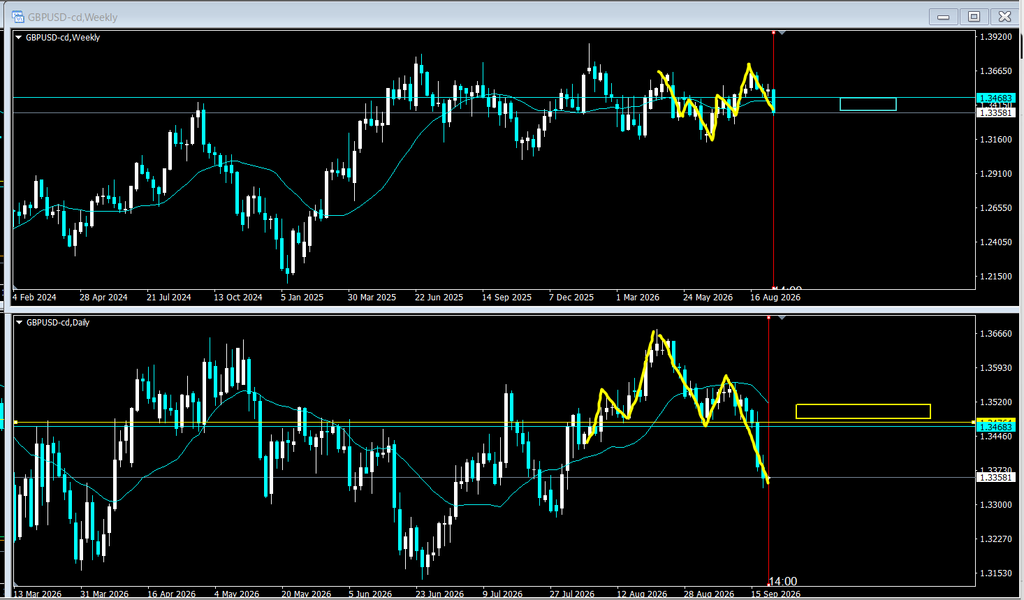Expand the GBPUSD-cd,Daily chart dropdown triangle

point(19,323)
